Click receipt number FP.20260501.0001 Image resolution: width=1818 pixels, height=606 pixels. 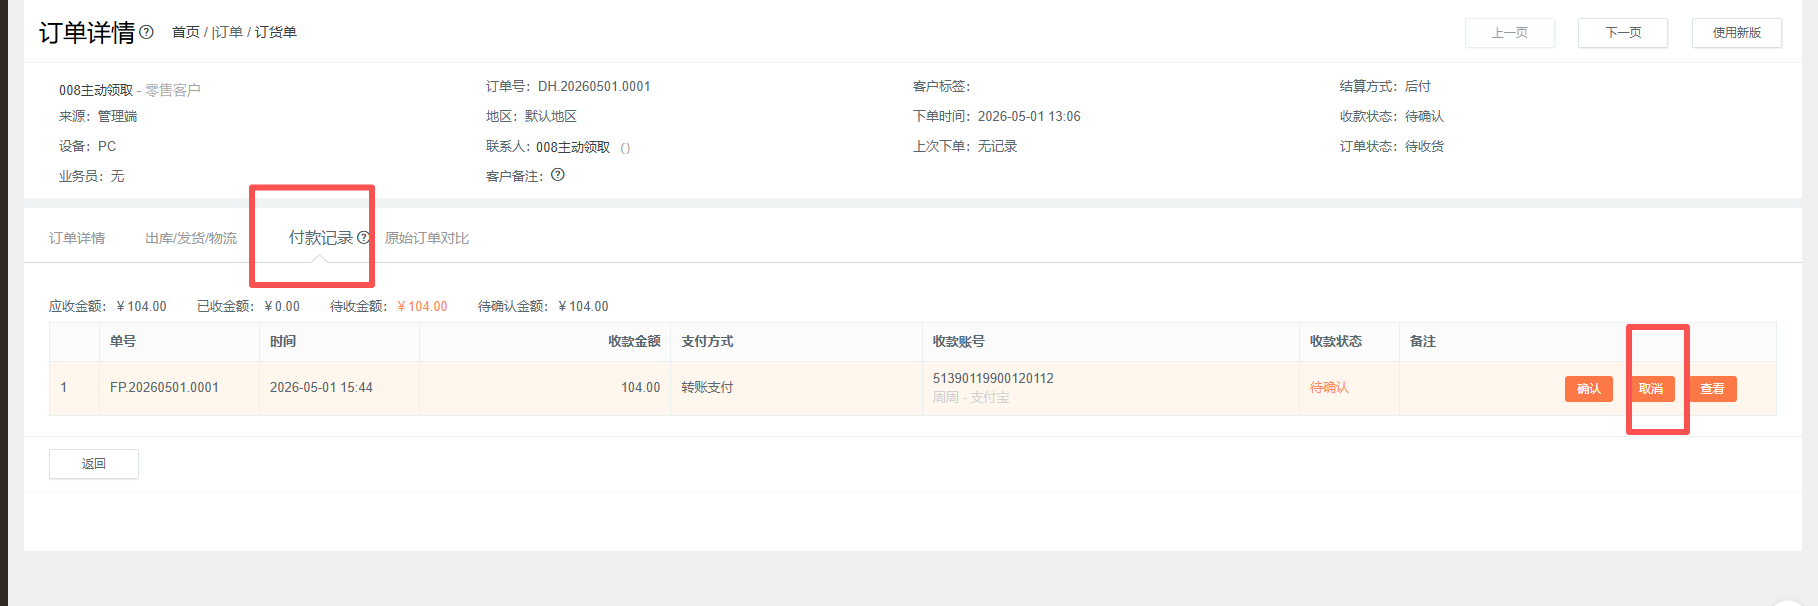(x=164, y=388)
